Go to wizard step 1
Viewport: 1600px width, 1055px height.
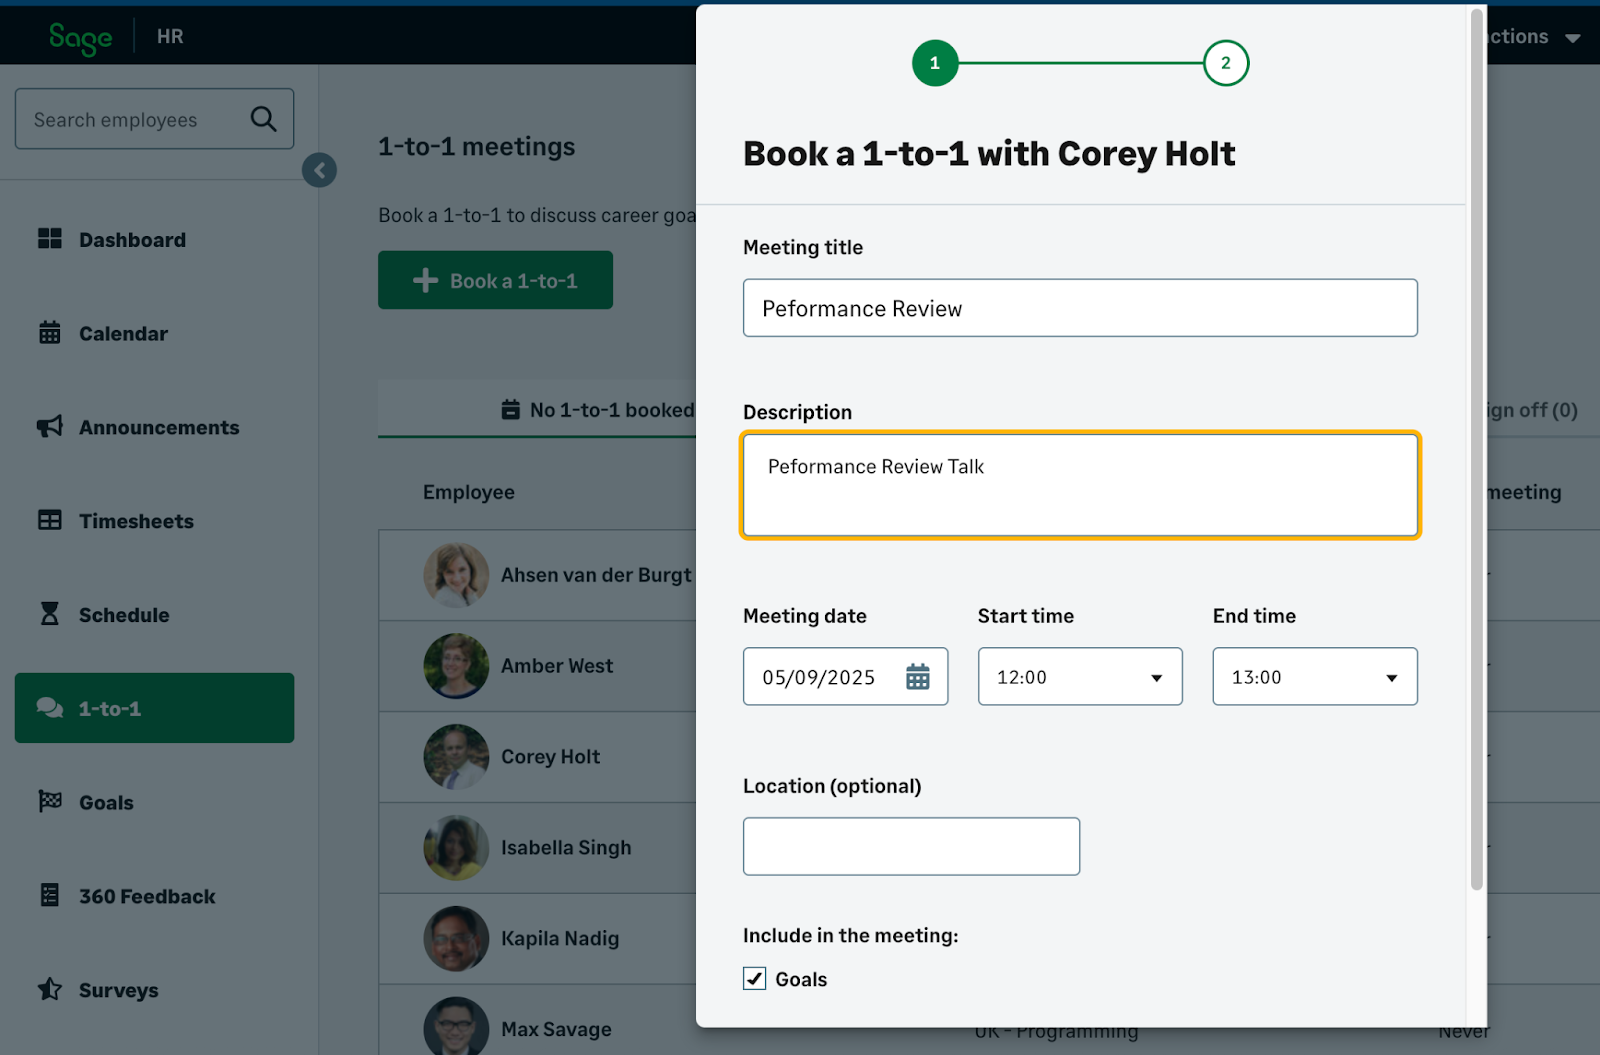tap(935, 63)
